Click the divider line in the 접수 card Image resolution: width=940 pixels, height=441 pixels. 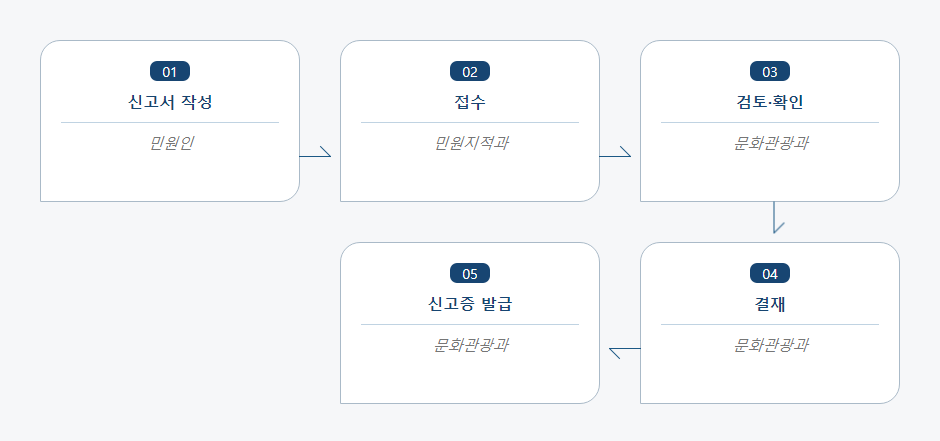pyautogui.click(x=470, y=122)
